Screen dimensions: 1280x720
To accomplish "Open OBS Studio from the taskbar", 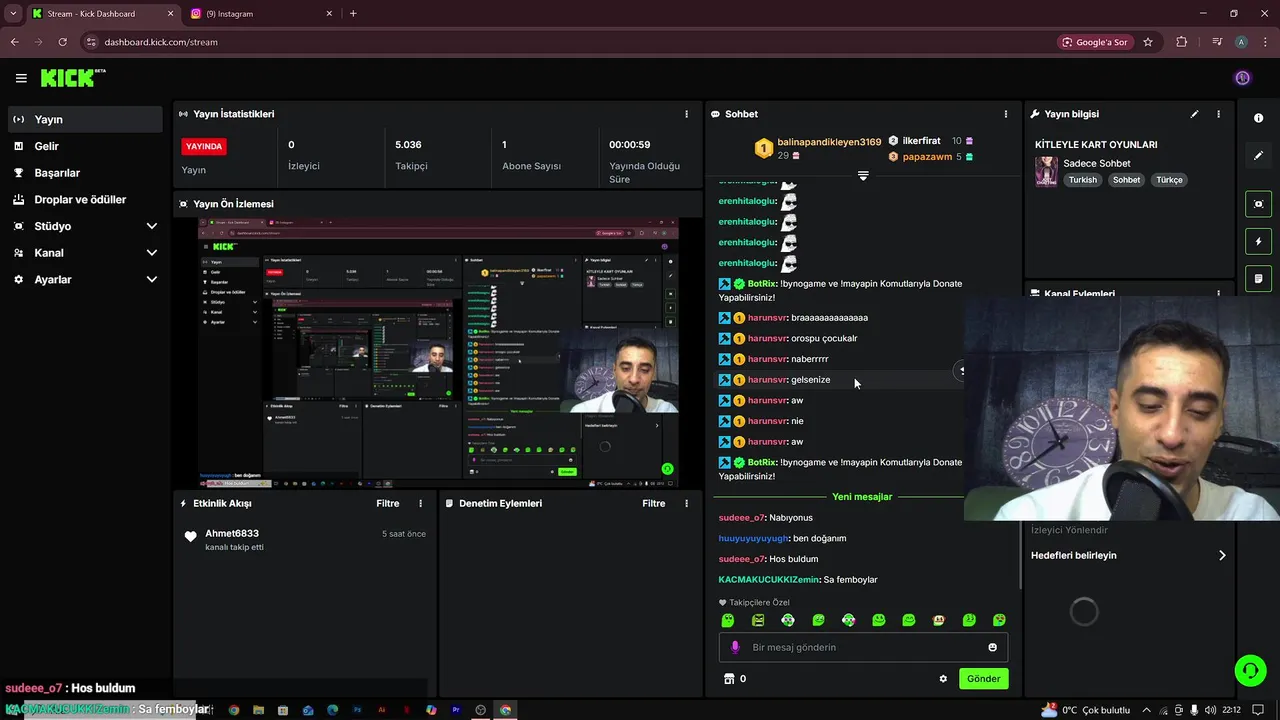I will [x=481, y=710].
